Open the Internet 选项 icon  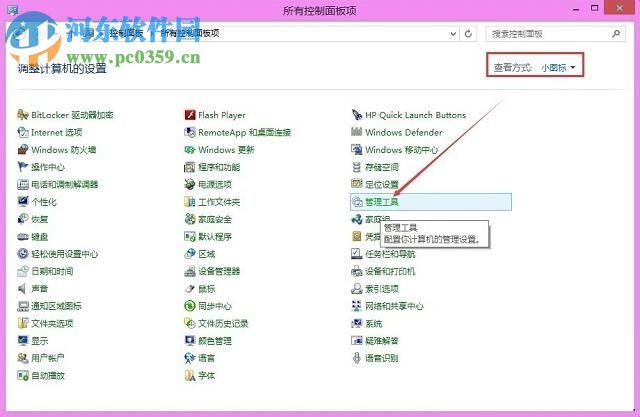[22, 132]
